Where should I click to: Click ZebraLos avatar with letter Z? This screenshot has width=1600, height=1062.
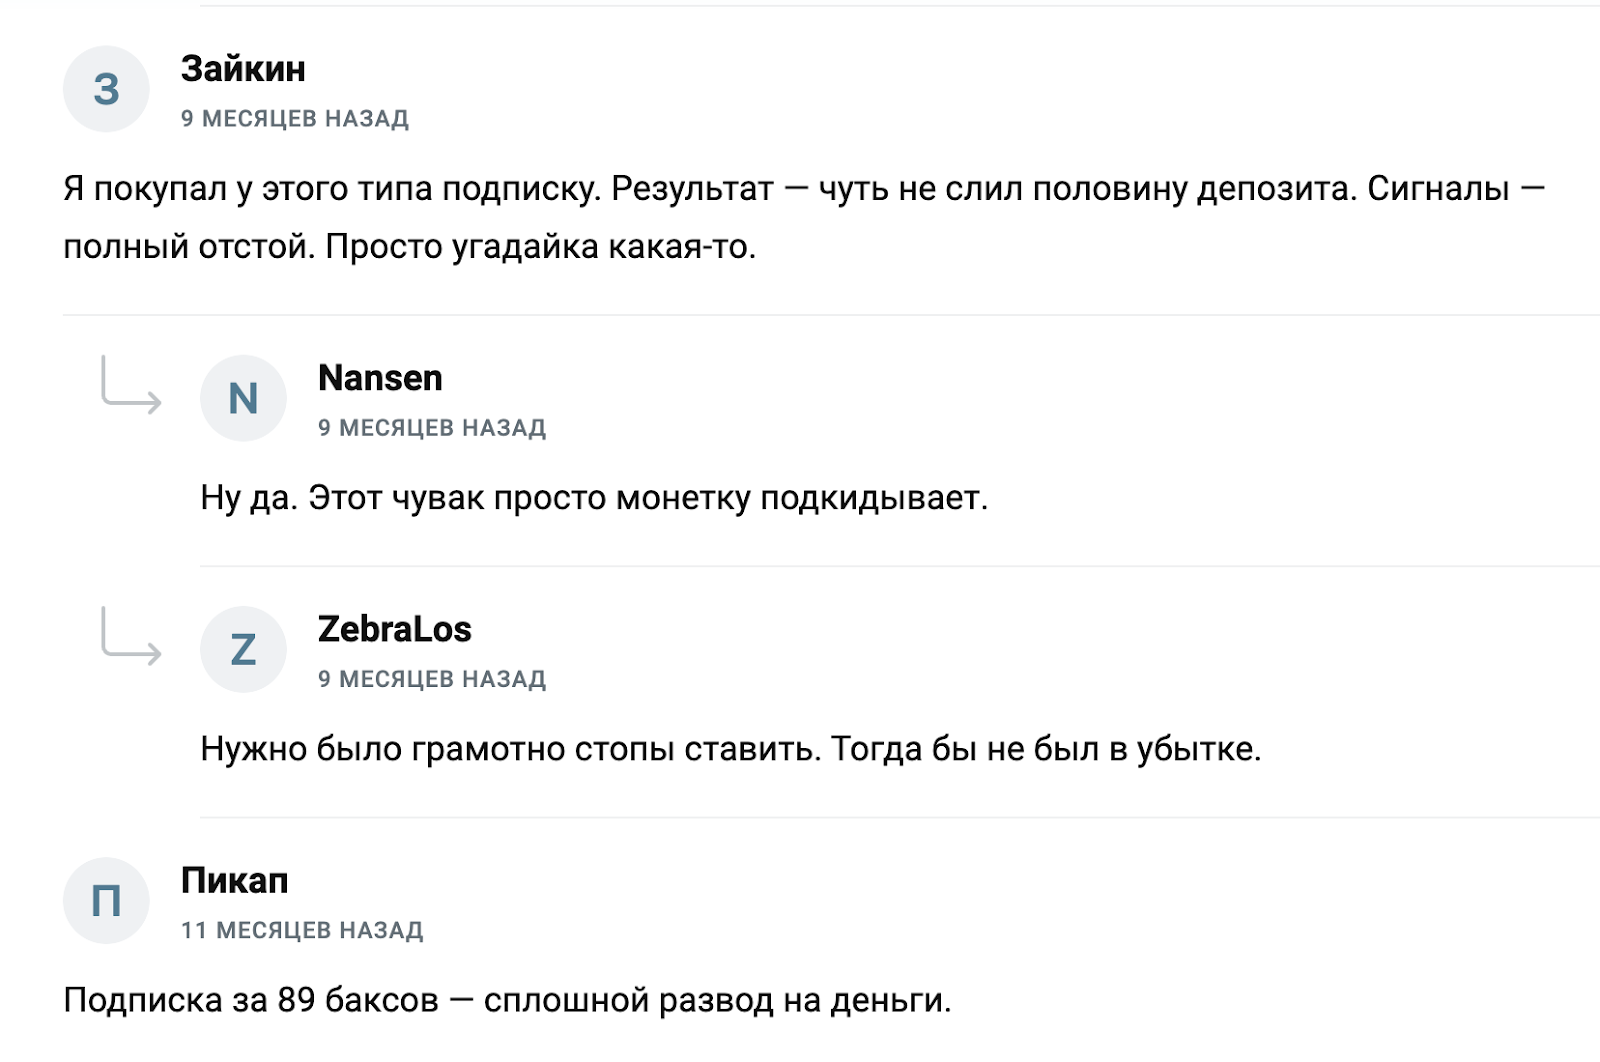(x=243, y=649)
